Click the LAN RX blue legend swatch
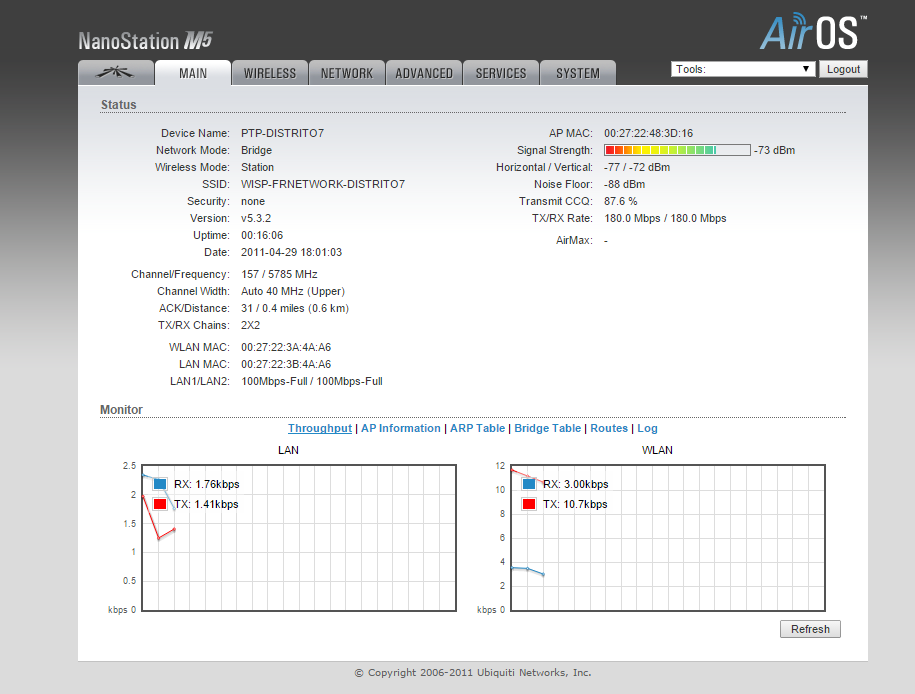915x694 pixels. [x=160, y=484]
